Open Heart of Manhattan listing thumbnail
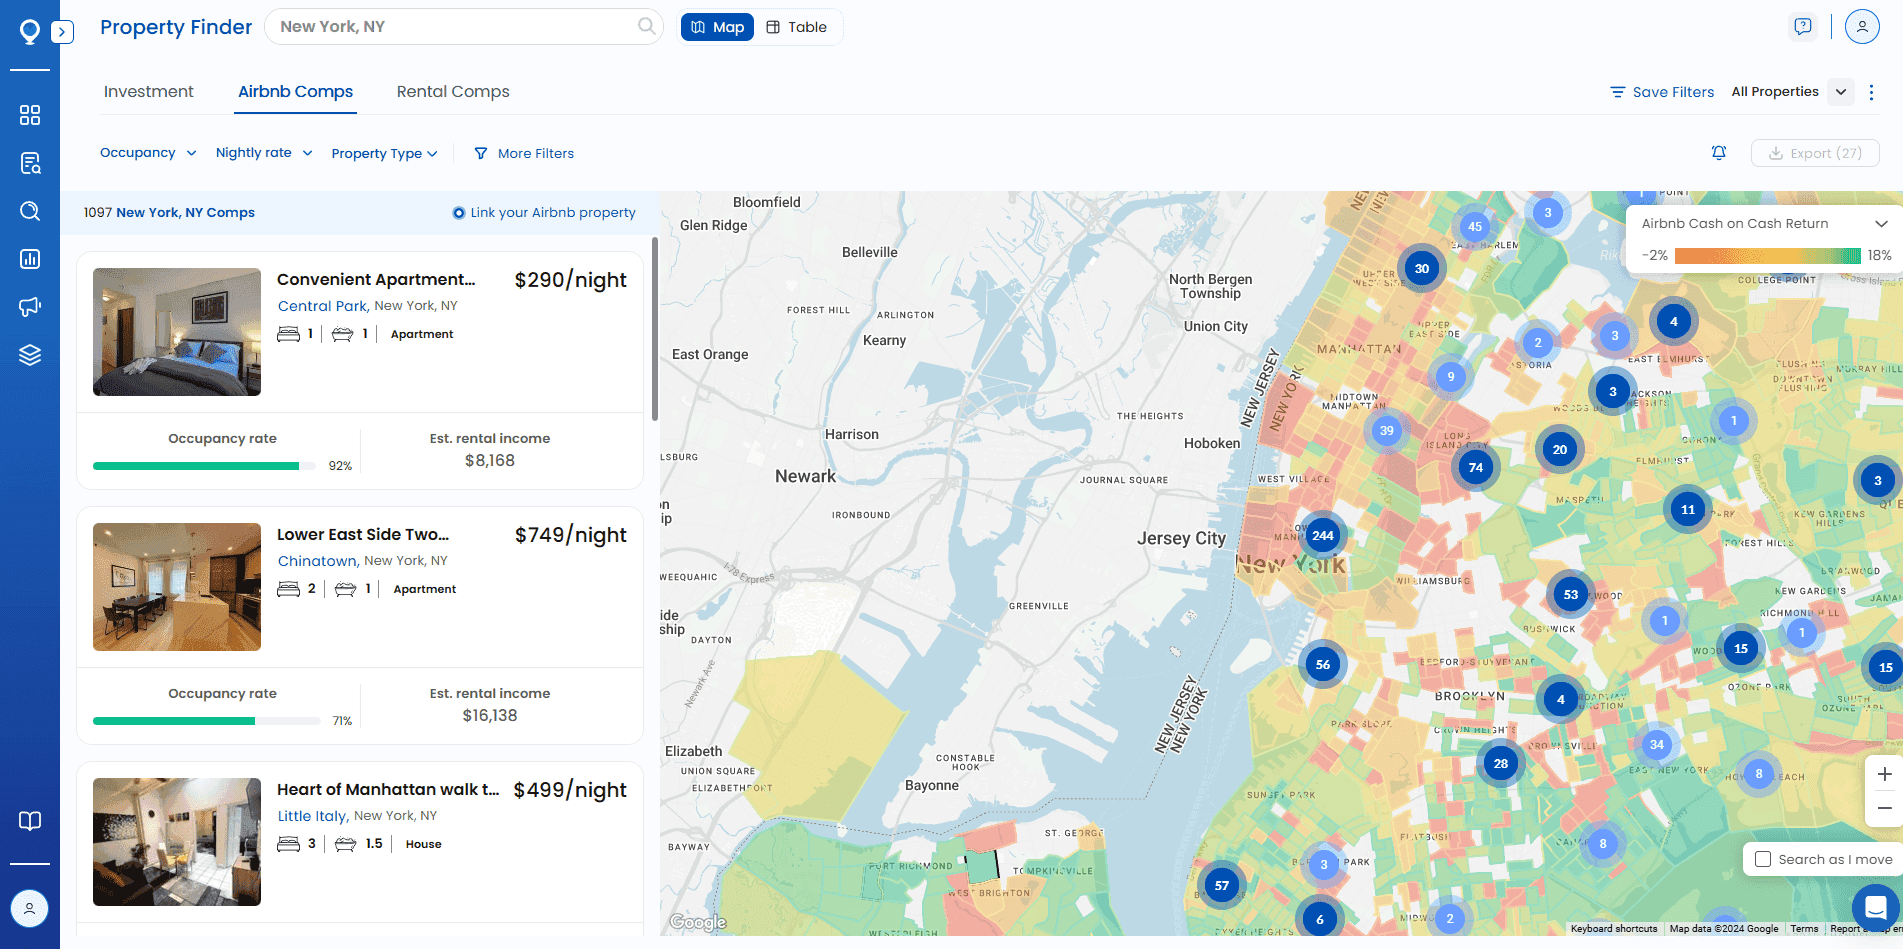 click(177, 842)
